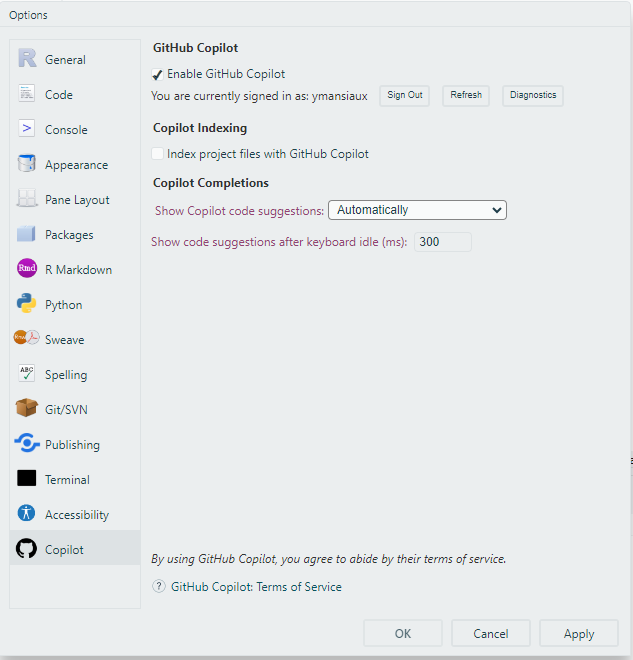Click the Sign Out button

tap(404, 96)
